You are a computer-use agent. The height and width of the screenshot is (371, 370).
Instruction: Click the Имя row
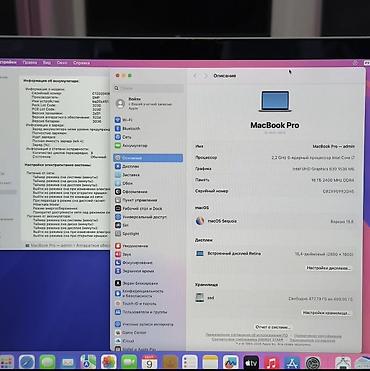coord(275,146)
